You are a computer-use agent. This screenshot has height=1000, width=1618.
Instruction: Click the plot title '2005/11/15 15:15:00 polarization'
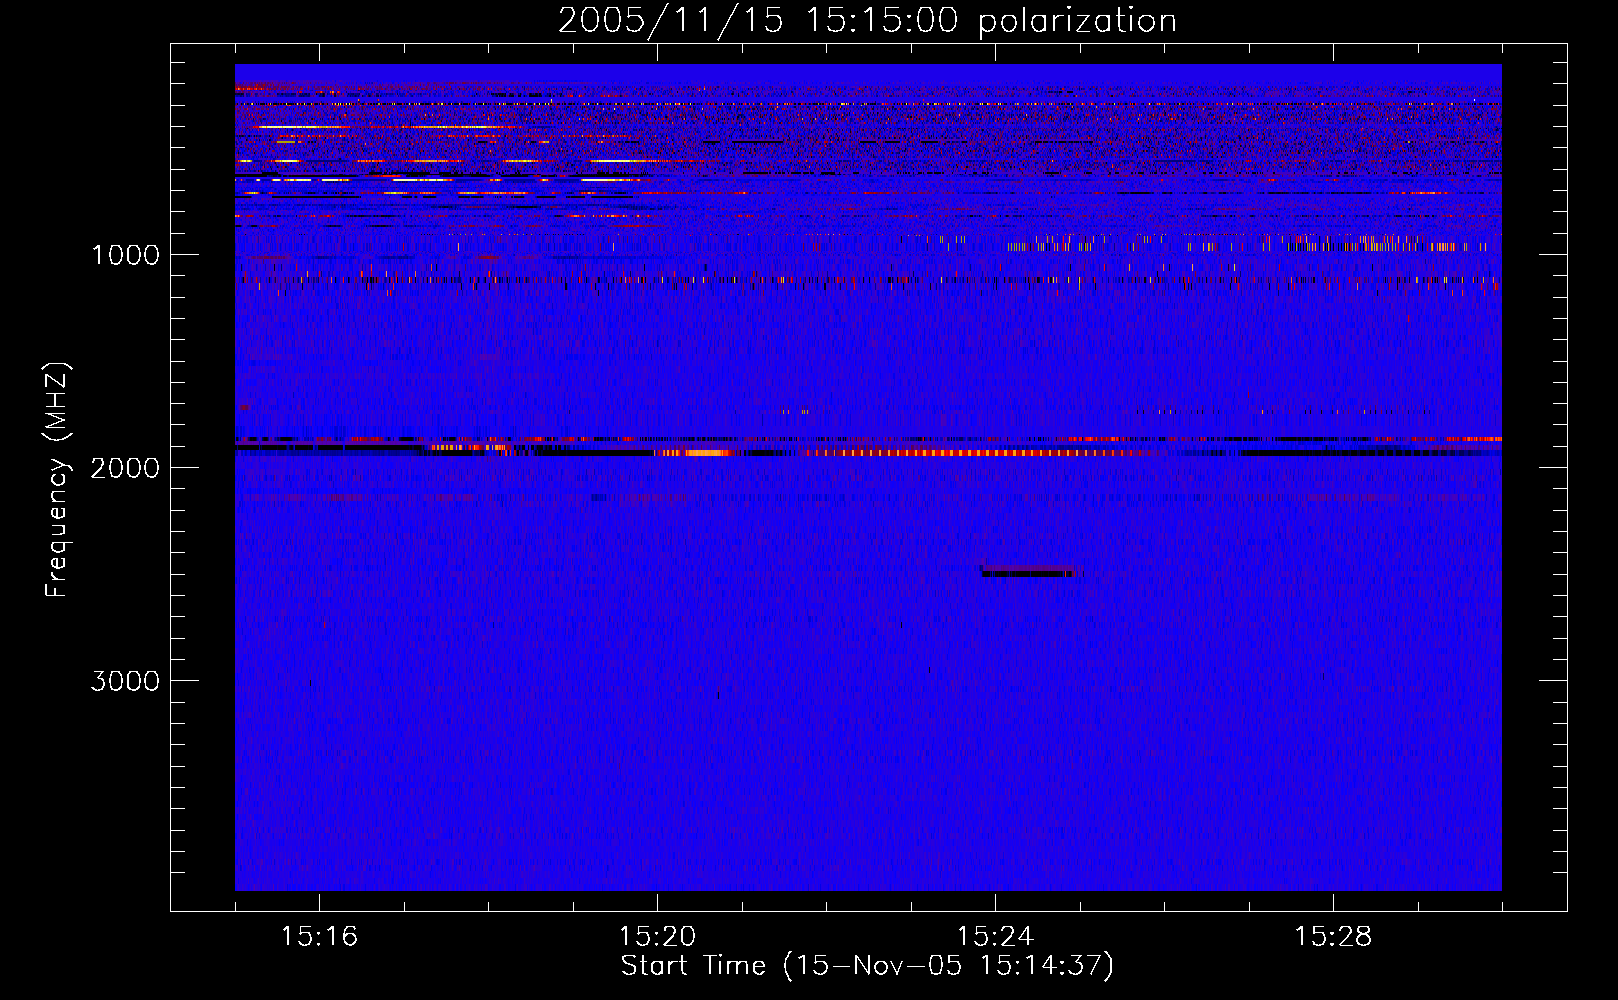867,20
